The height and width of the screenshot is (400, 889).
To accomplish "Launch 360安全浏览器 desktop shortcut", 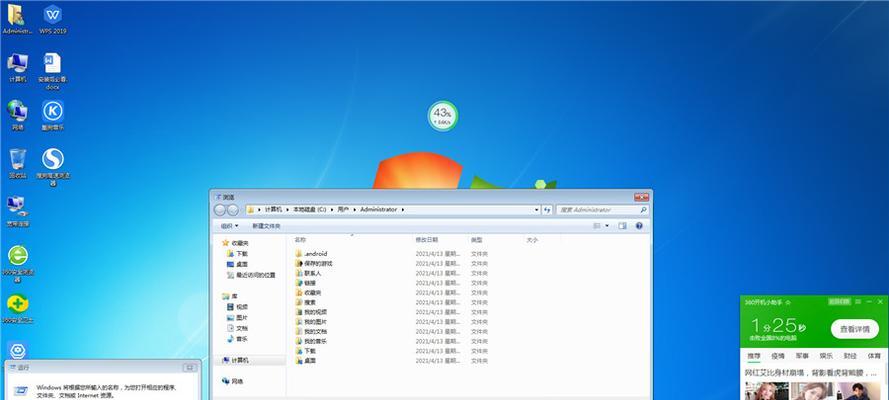I will click(18, 263).
